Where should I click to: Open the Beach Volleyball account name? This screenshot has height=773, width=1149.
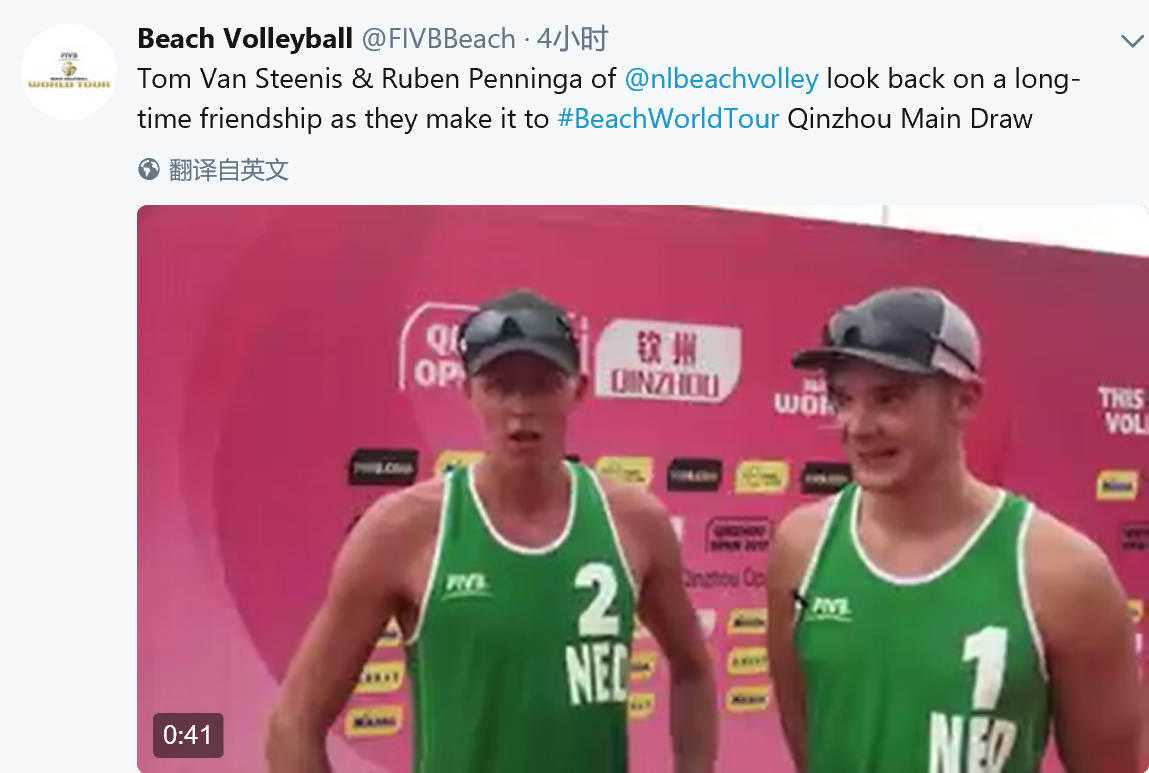(x=245, y=38)
